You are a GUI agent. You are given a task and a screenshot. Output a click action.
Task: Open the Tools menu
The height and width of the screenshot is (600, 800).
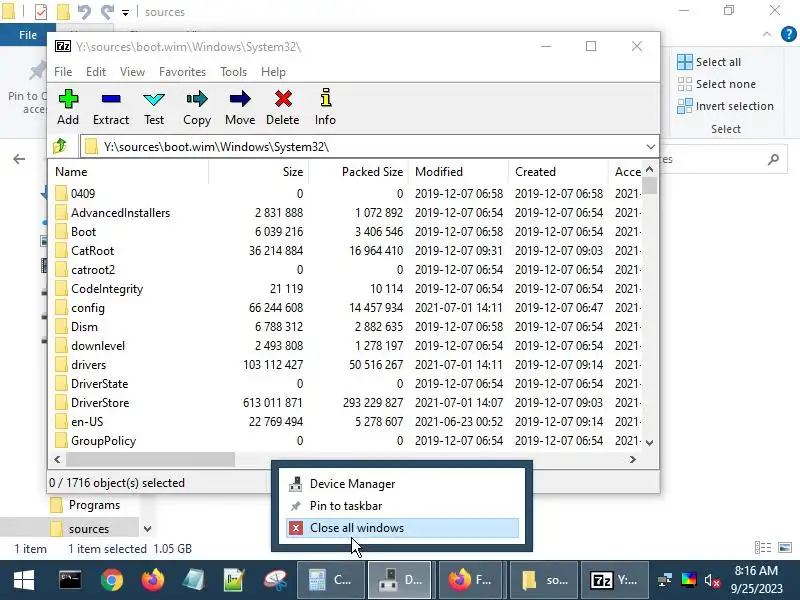(x=233, y=71)
